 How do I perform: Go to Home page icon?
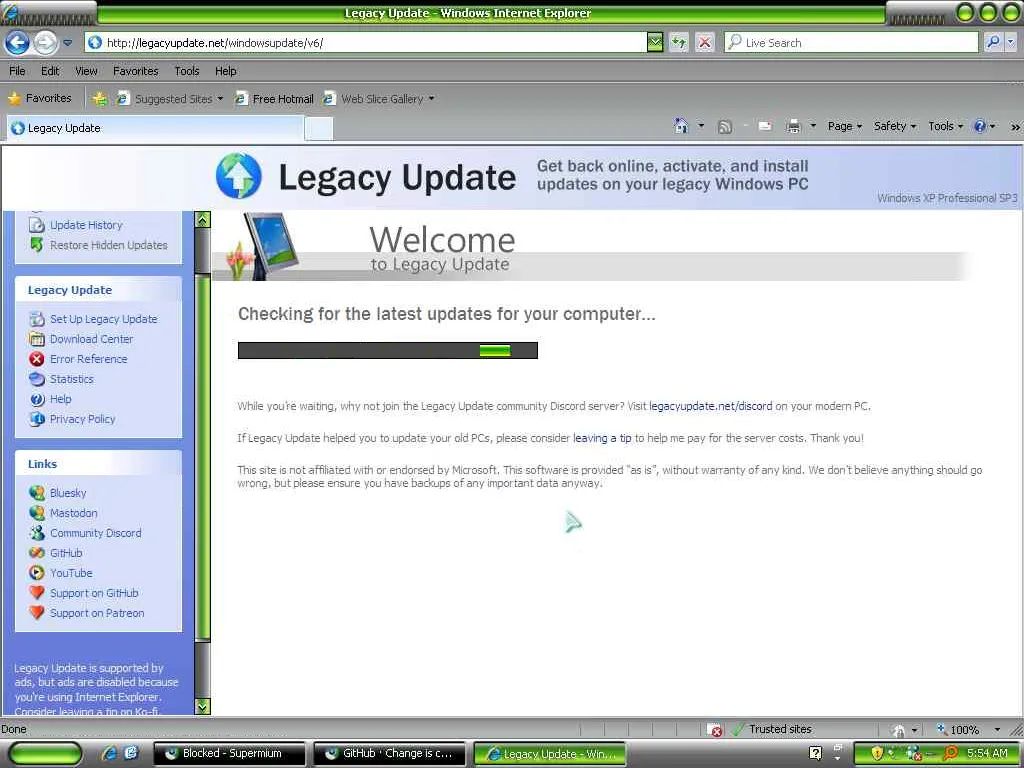[681, 126]
